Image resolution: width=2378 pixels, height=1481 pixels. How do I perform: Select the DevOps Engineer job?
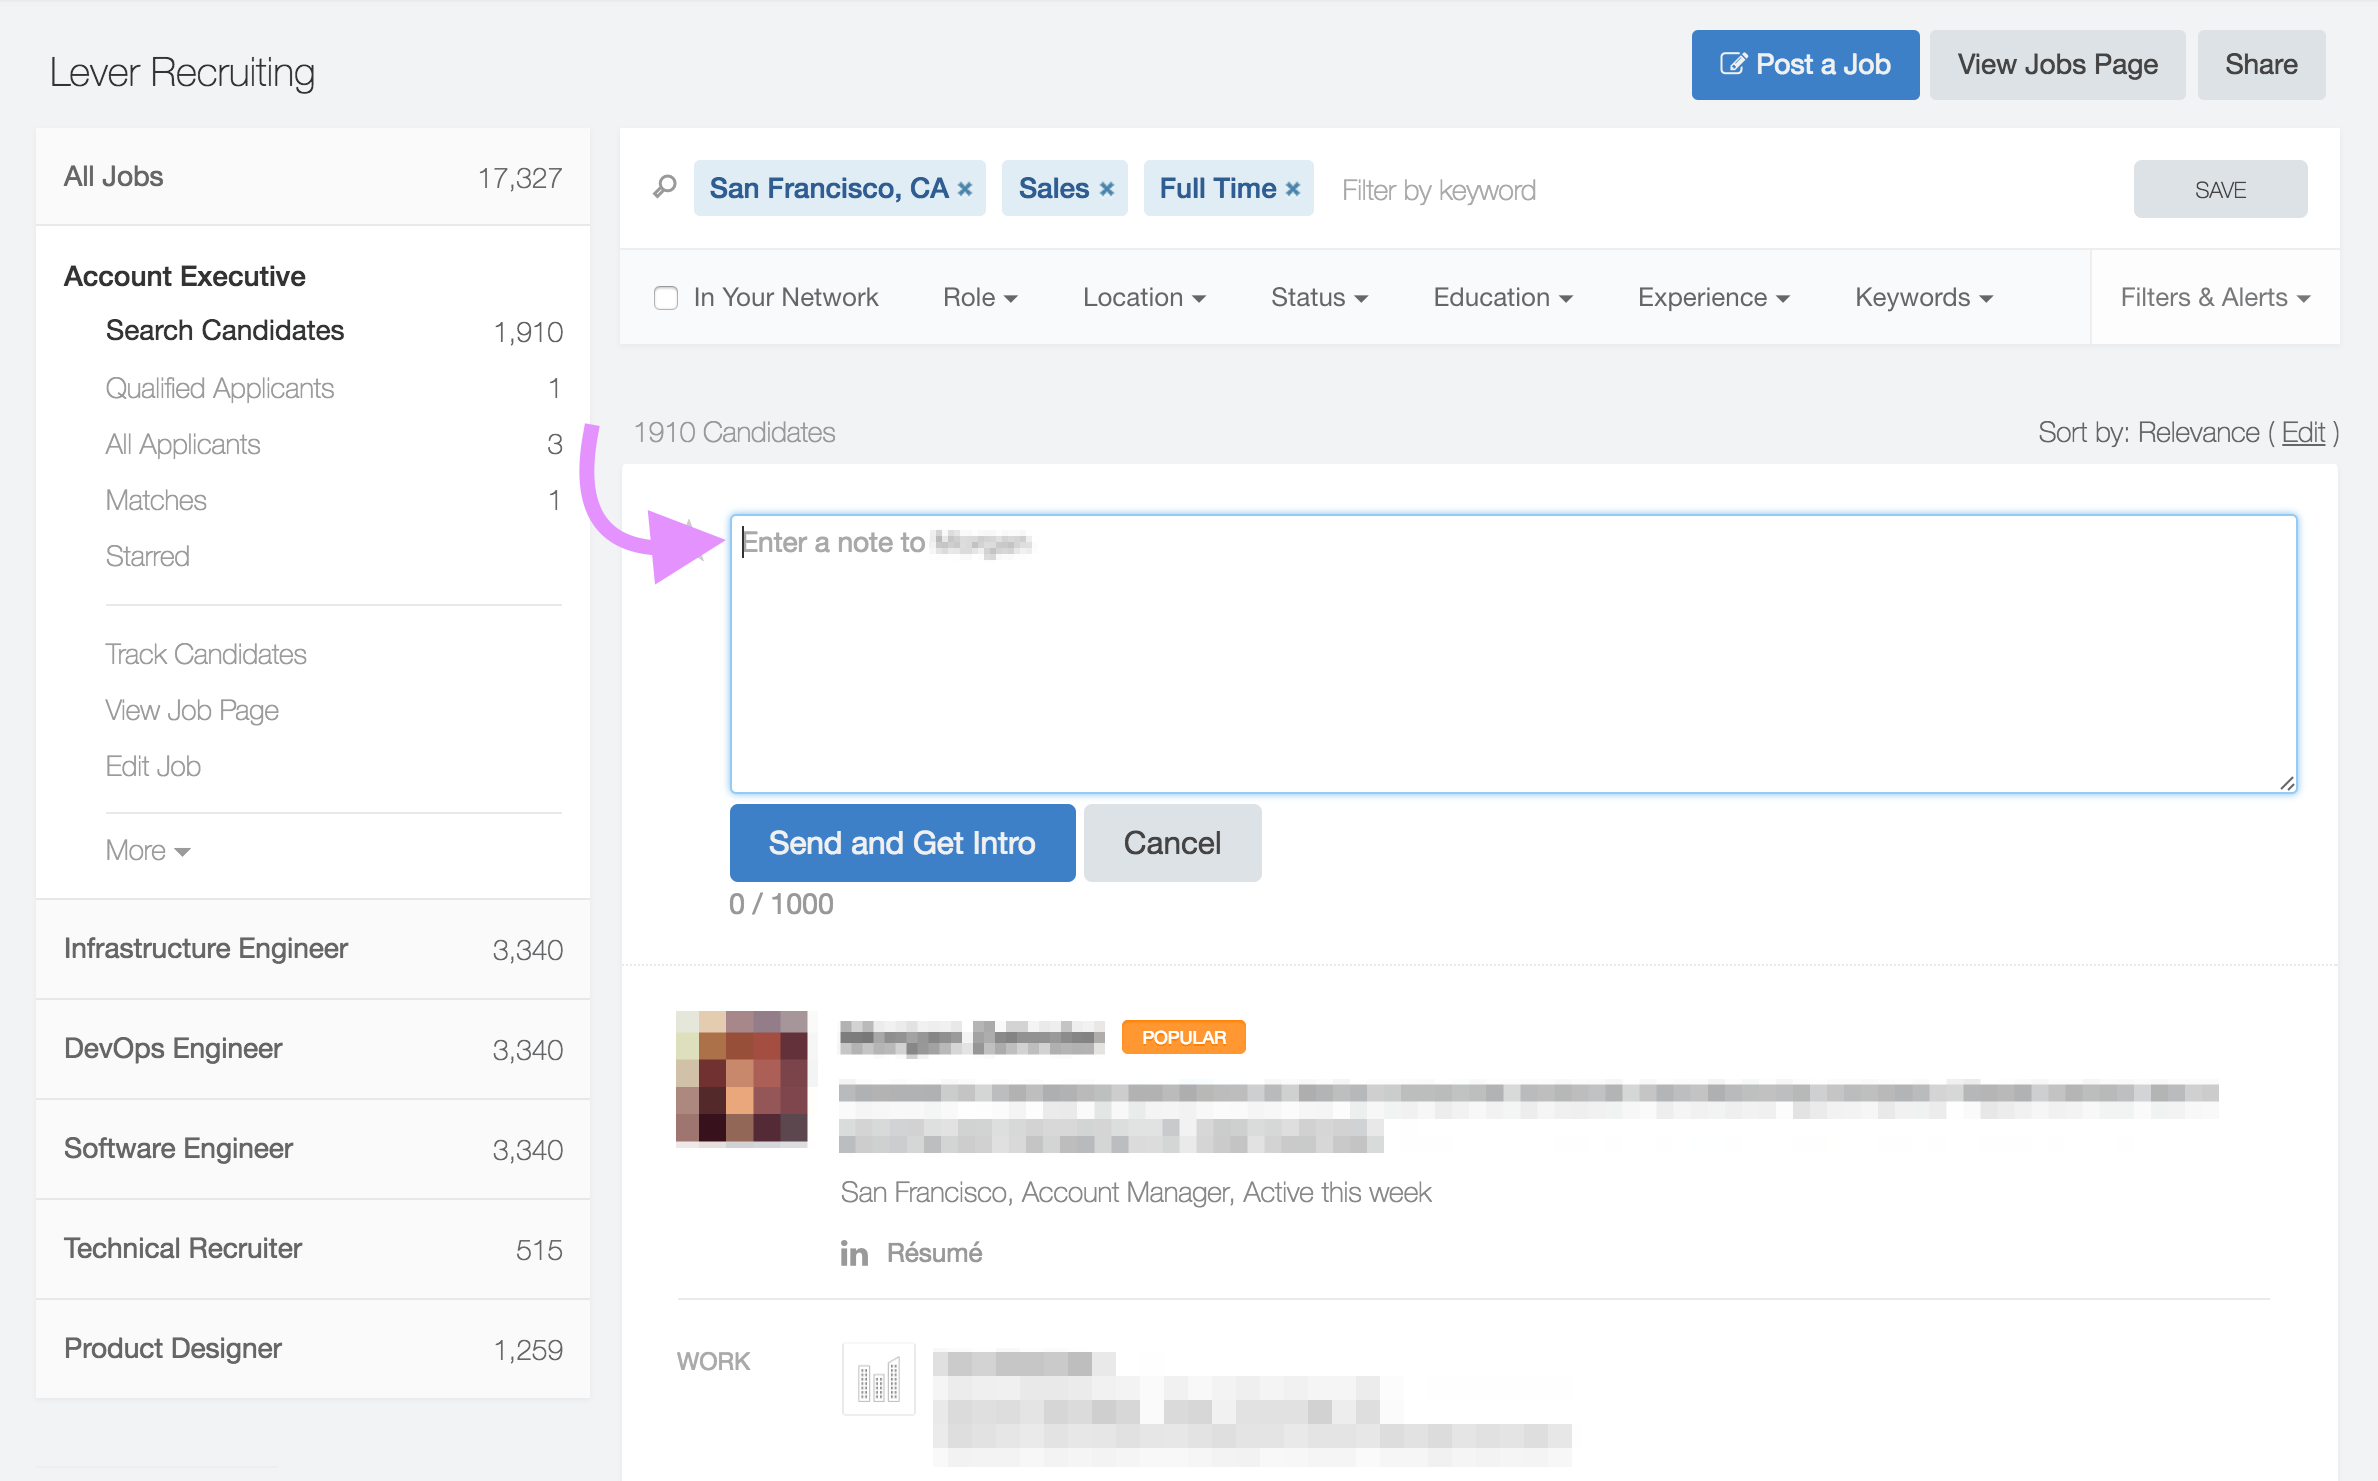[313, 1049]
